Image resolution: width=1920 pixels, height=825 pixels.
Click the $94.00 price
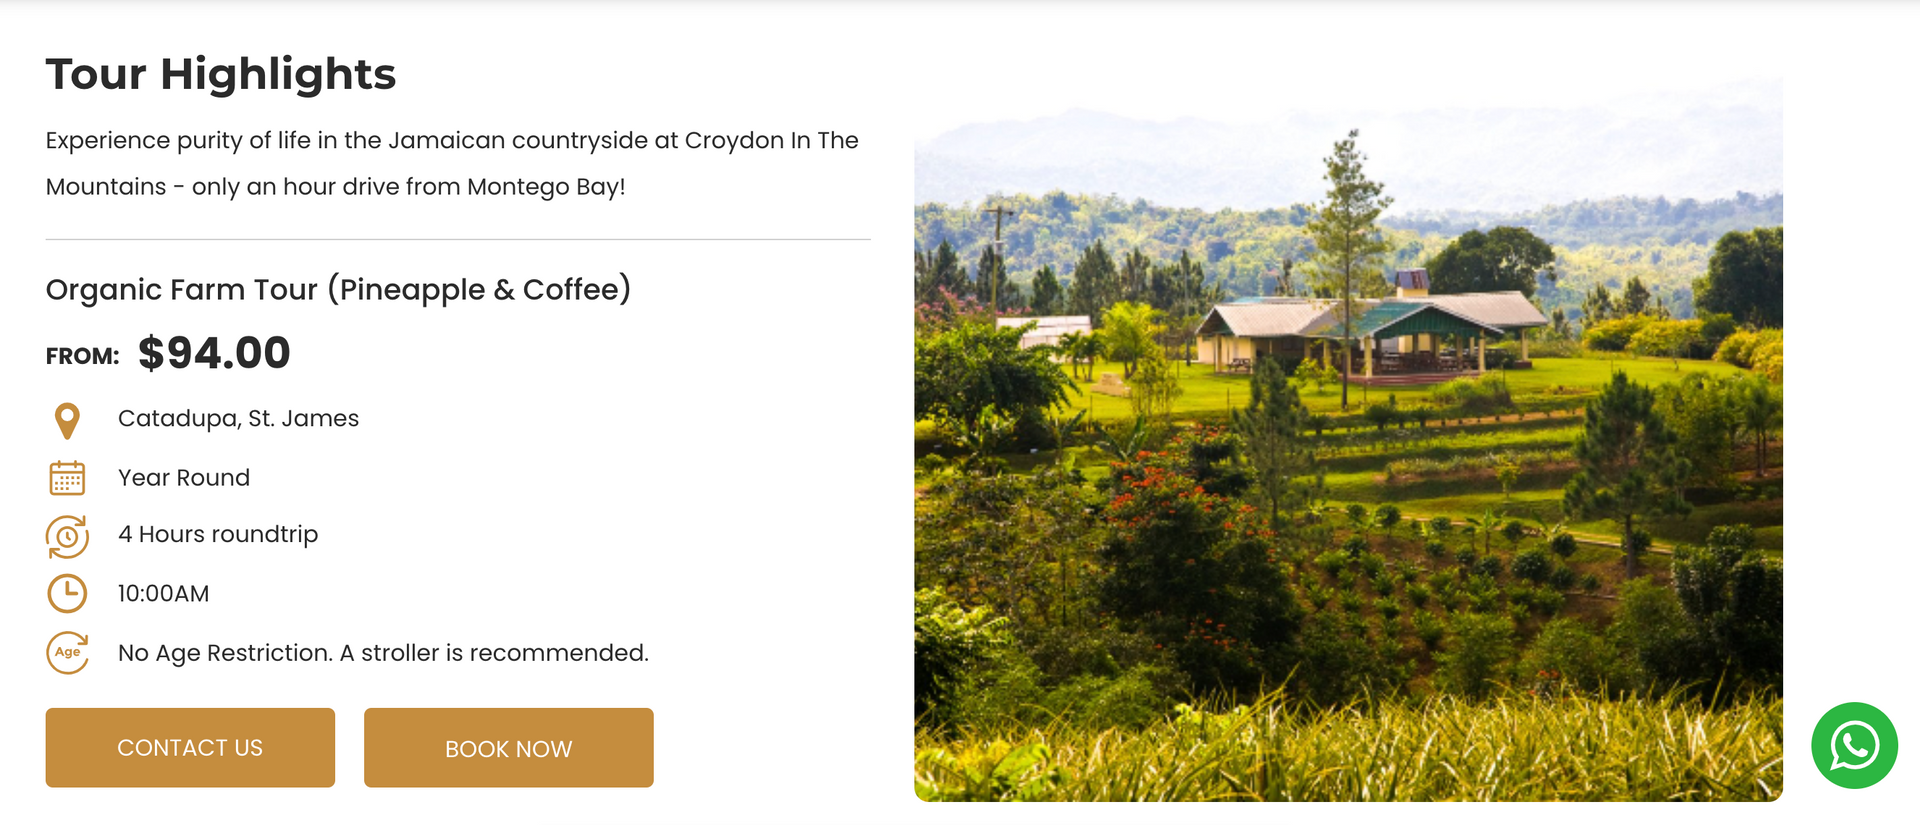[x=214, y=353]
